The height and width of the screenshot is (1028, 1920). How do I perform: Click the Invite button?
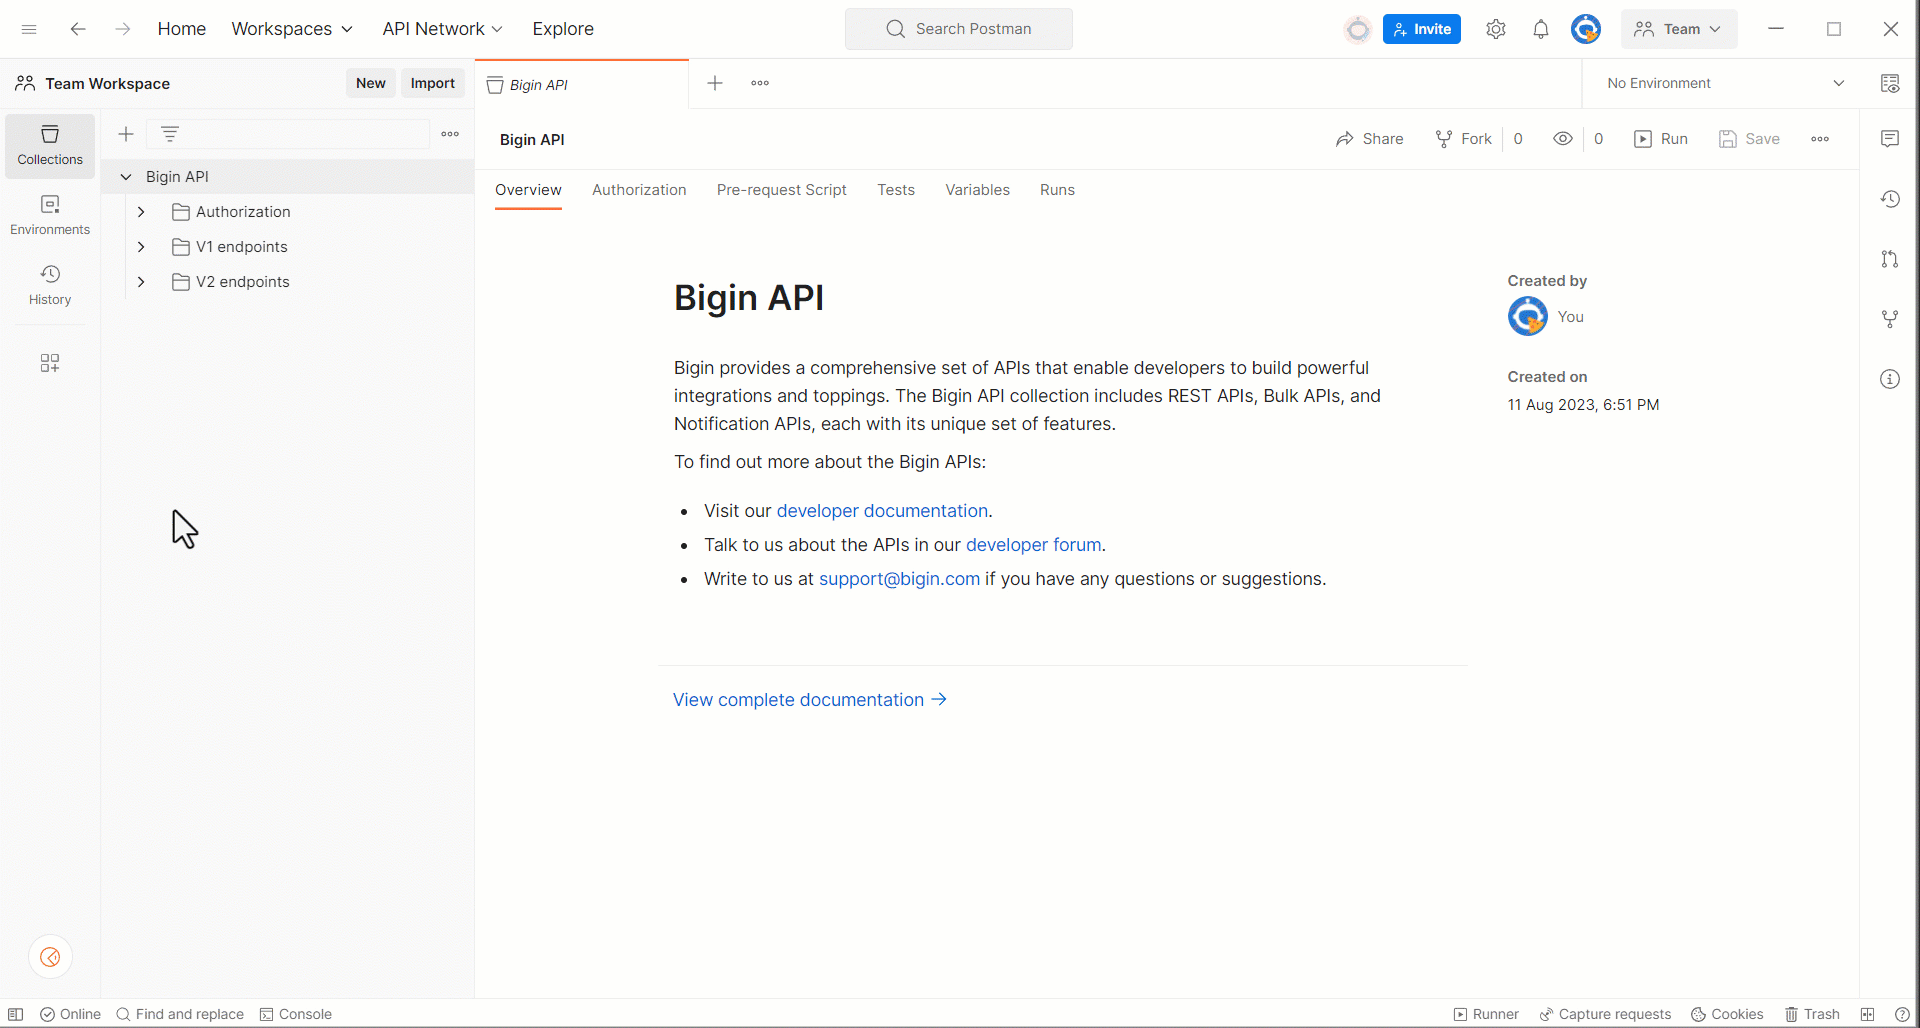tap(1422, 29)
